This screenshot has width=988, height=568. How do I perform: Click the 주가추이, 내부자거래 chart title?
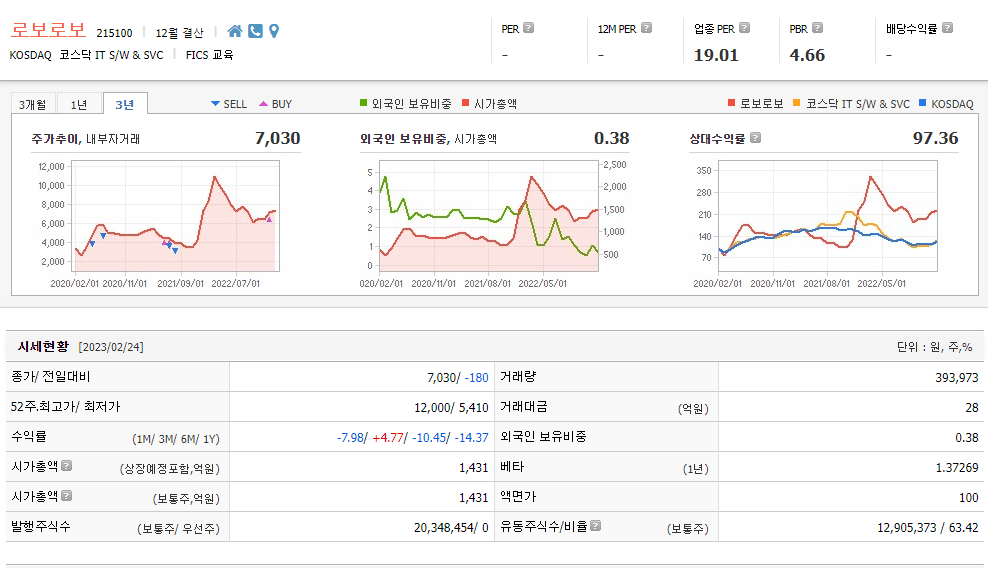tap(86, 139)
